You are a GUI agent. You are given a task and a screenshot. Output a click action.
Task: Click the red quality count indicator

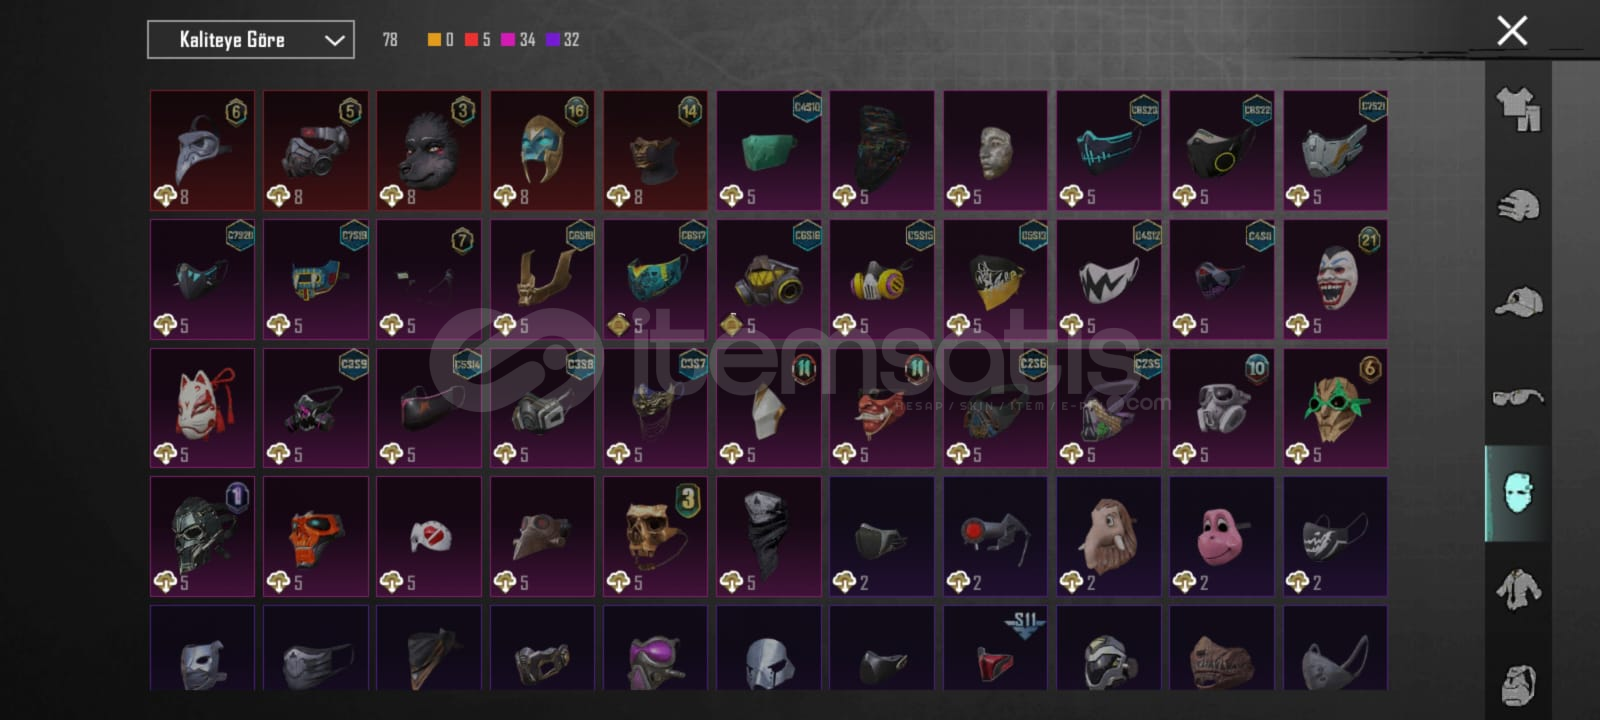click(478, 40)
